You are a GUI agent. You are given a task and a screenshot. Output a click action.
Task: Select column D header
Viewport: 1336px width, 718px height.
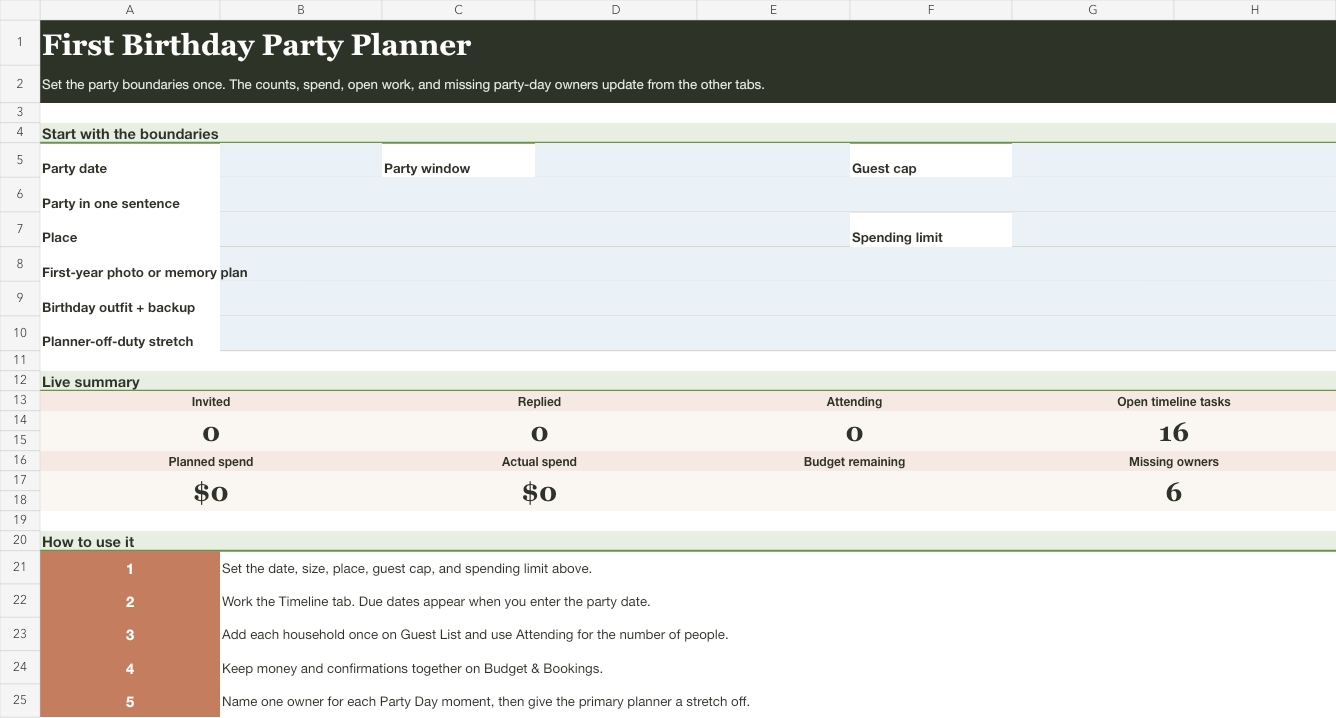click(x=616, y=10)
